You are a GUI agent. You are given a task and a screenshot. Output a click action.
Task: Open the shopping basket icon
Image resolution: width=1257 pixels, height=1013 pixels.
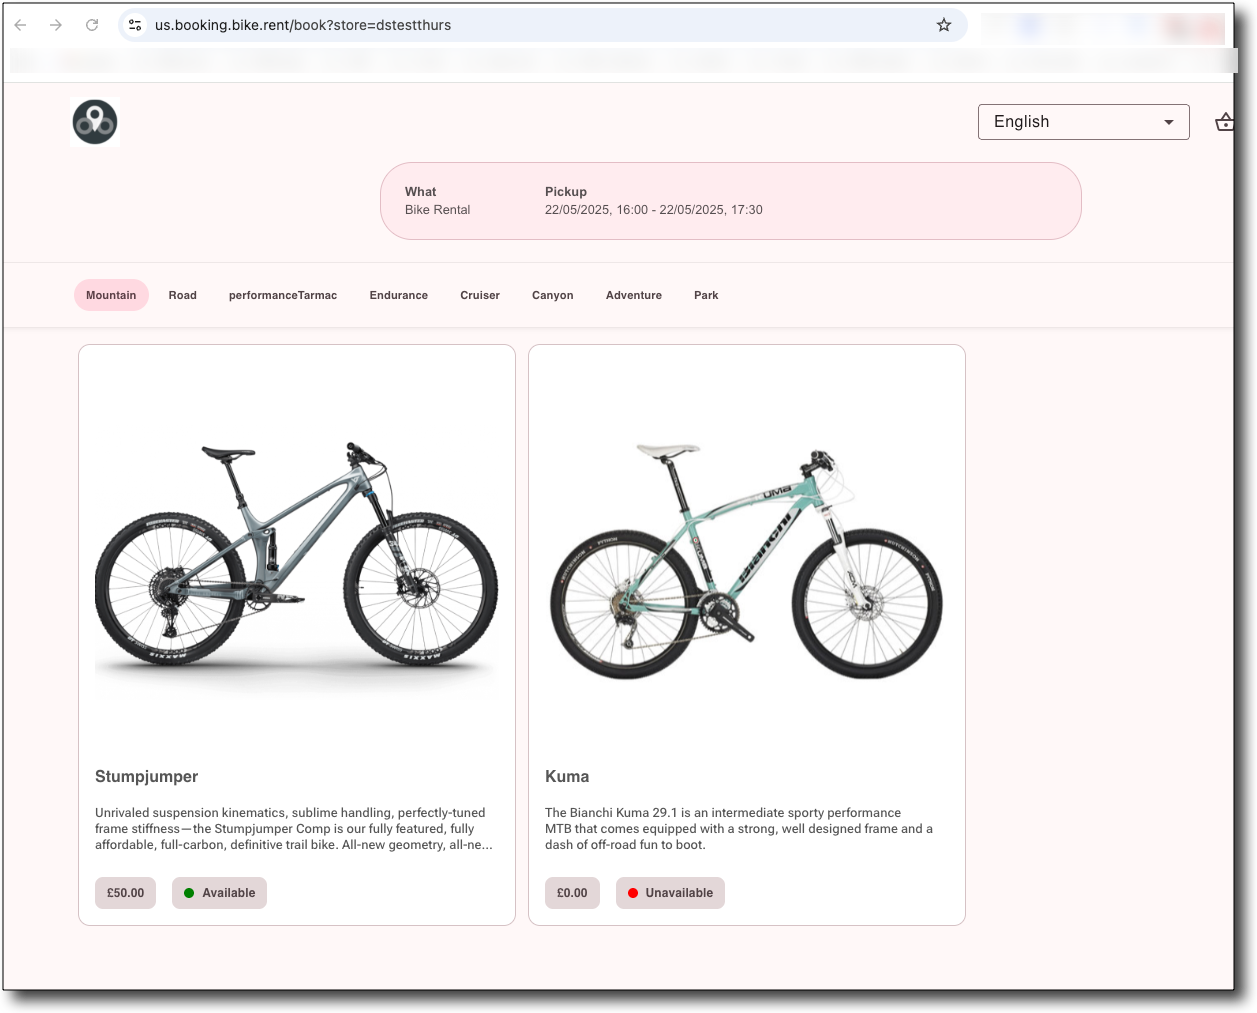coord(1225,122)
